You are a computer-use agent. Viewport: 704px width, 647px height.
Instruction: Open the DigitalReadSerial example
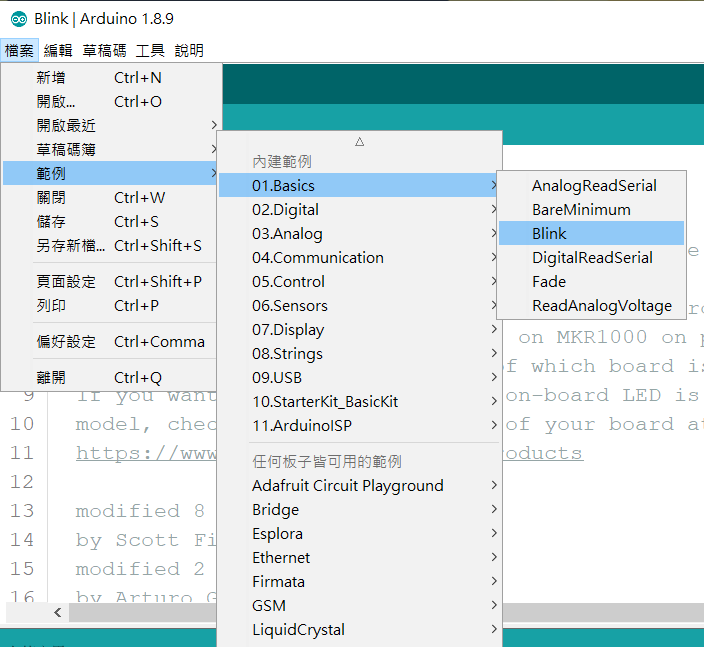[591, 258]
